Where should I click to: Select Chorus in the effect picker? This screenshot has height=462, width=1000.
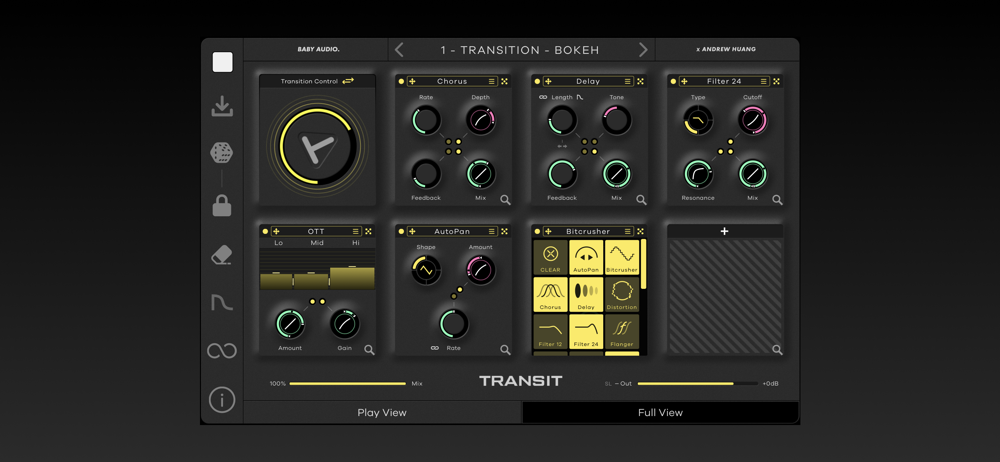(550, 294)
